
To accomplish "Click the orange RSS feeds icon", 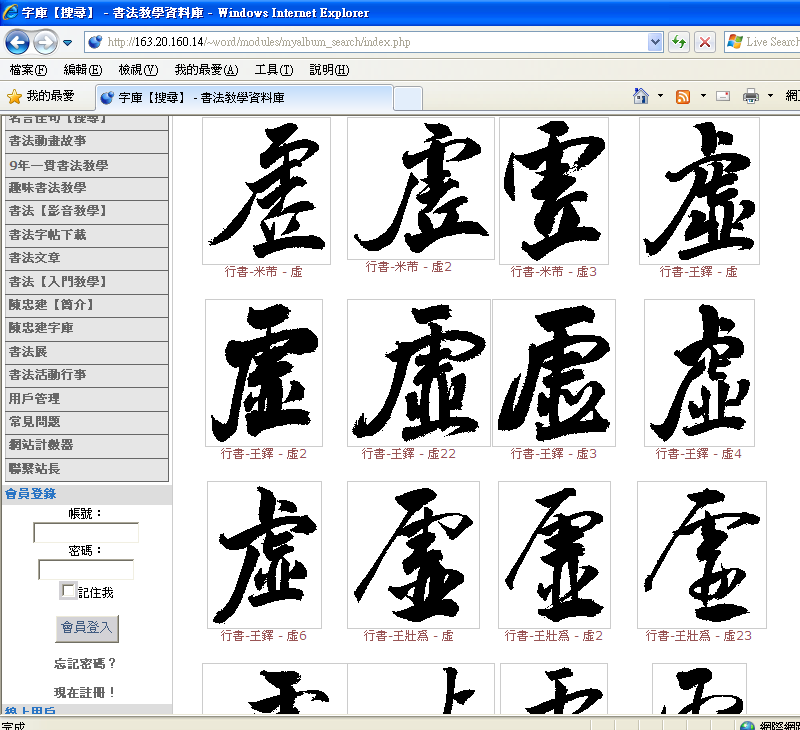I will pyautogui.click(x=683, y=96).
